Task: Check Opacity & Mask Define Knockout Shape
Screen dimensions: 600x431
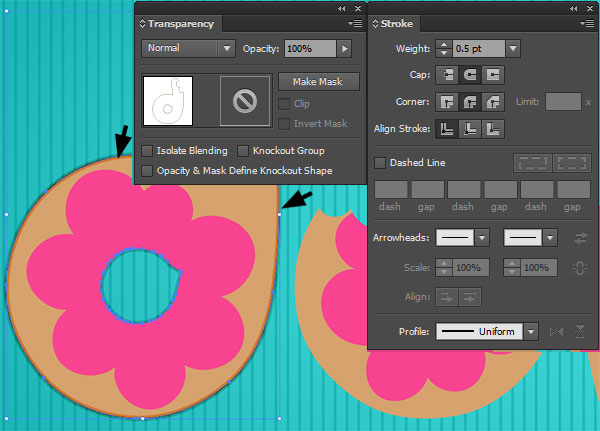Action: point(147,171)
